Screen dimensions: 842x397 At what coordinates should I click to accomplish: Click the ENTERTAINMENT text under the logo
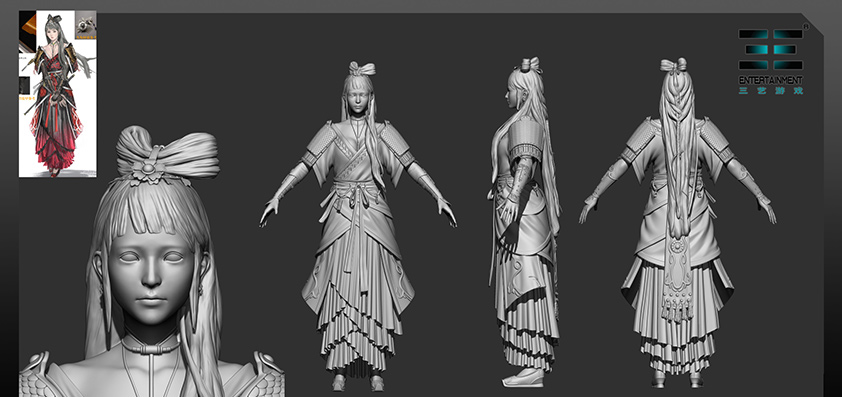[x=771, y=80]
